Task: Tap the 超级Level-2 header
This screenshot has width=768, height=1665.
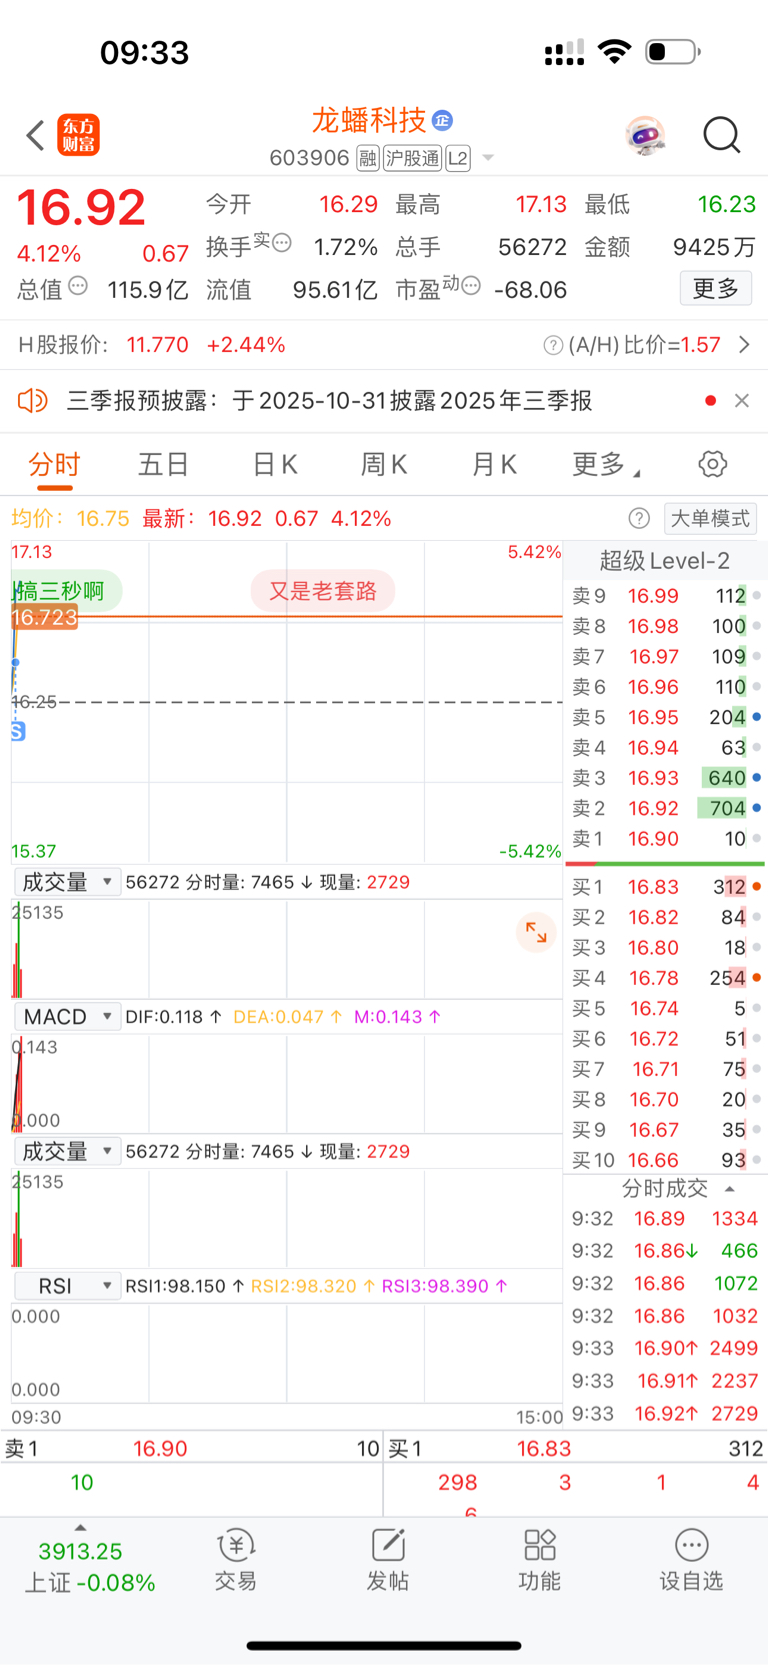Action: 664,561
